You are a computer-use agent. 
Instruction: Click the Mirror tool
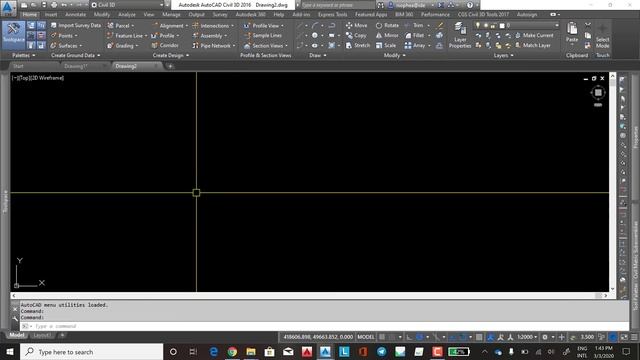387,36
